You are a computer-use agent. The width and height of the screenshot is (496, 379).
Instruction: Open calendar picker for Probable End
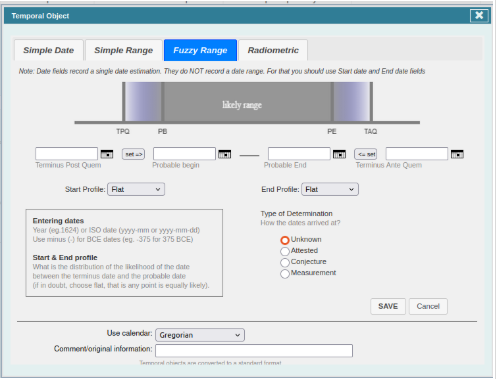coord(339,154)
